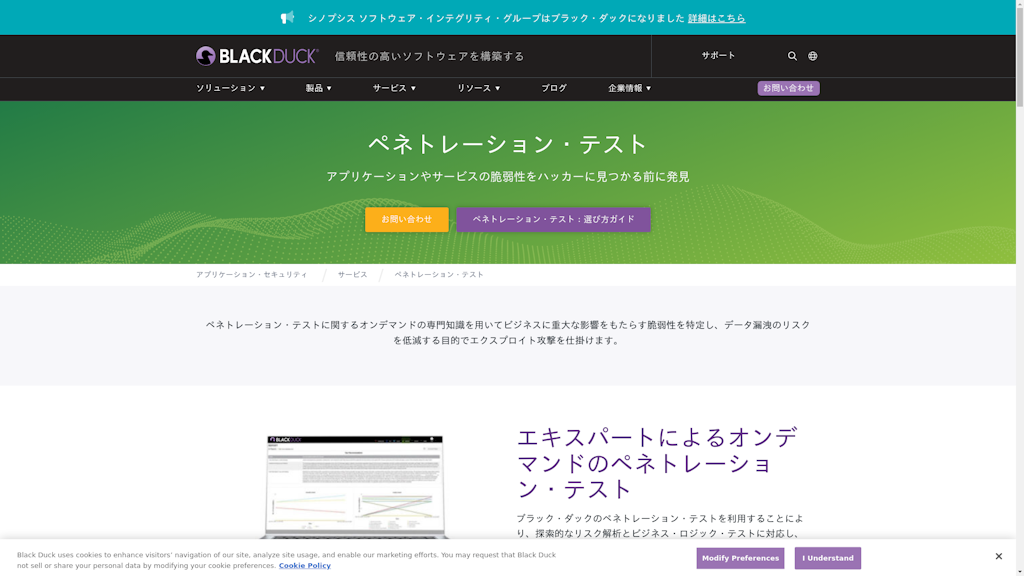Screen dimensions: 1024x576
Task: Open the 企業情報 dropdown
Action: point(628,88)
